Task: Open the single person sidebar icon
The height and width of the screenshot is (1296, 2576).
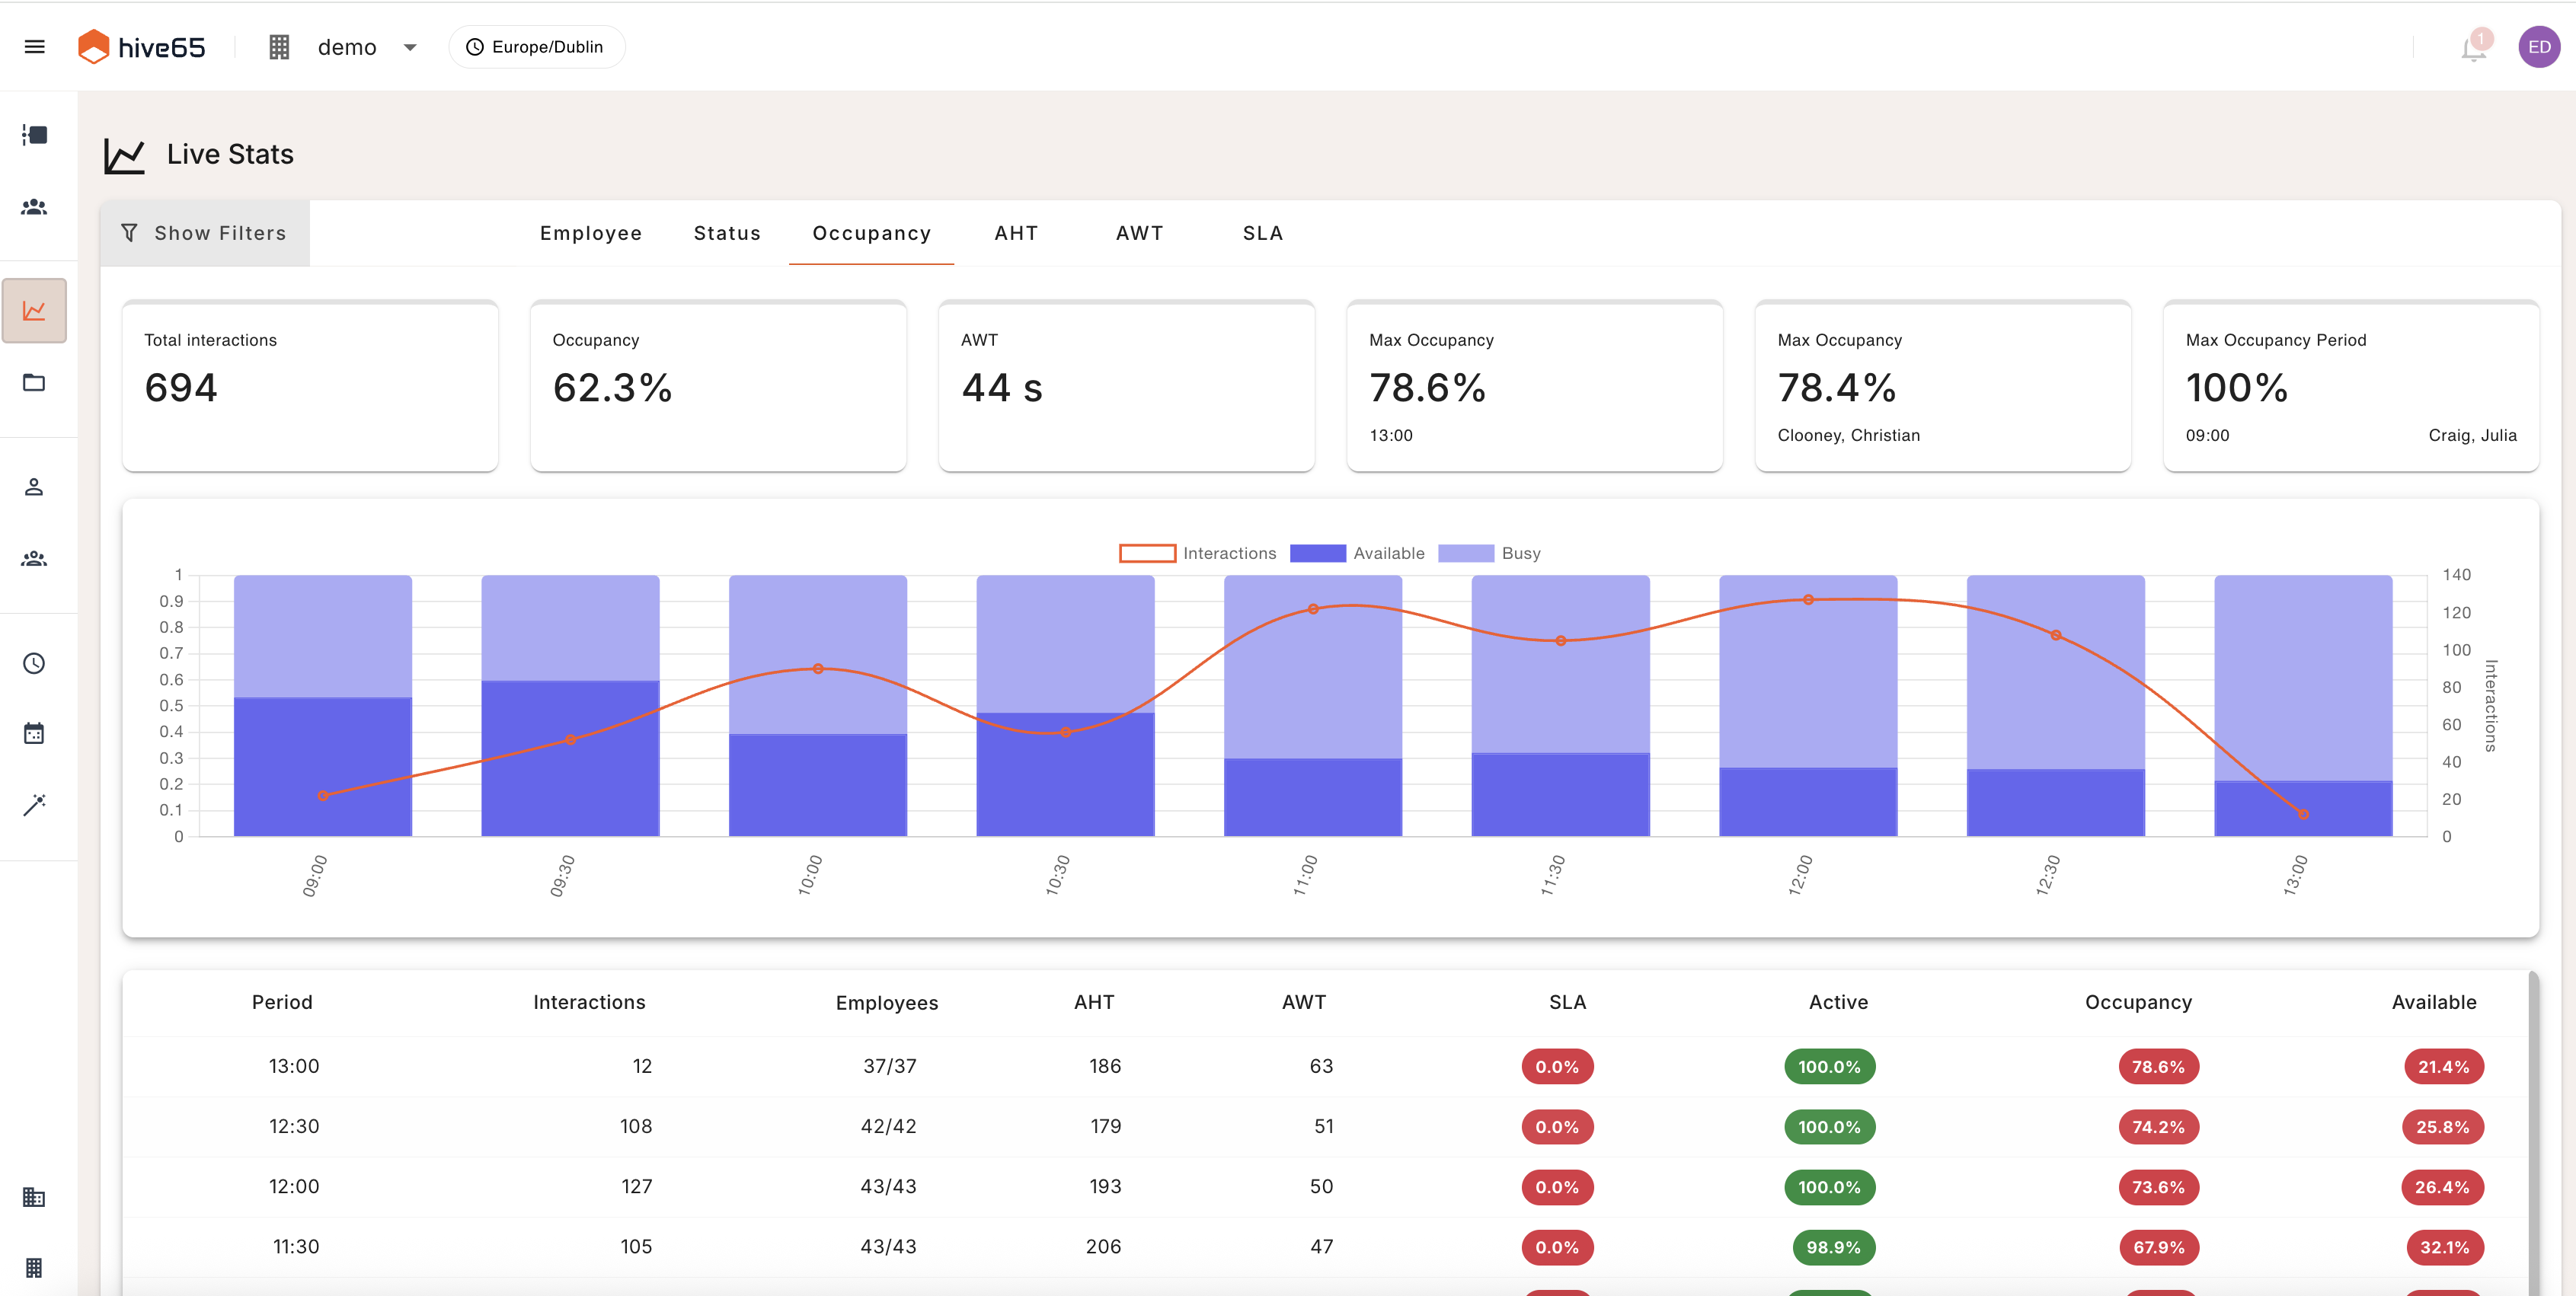Action: point(34,487)
